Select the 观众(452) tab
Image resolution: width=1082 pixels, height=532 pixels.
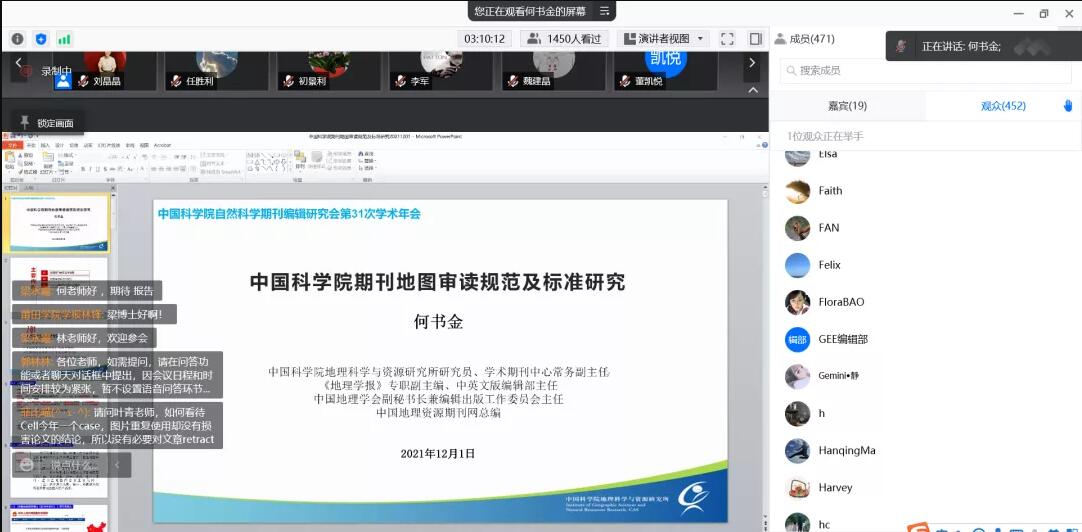[x=1002, y=106]
